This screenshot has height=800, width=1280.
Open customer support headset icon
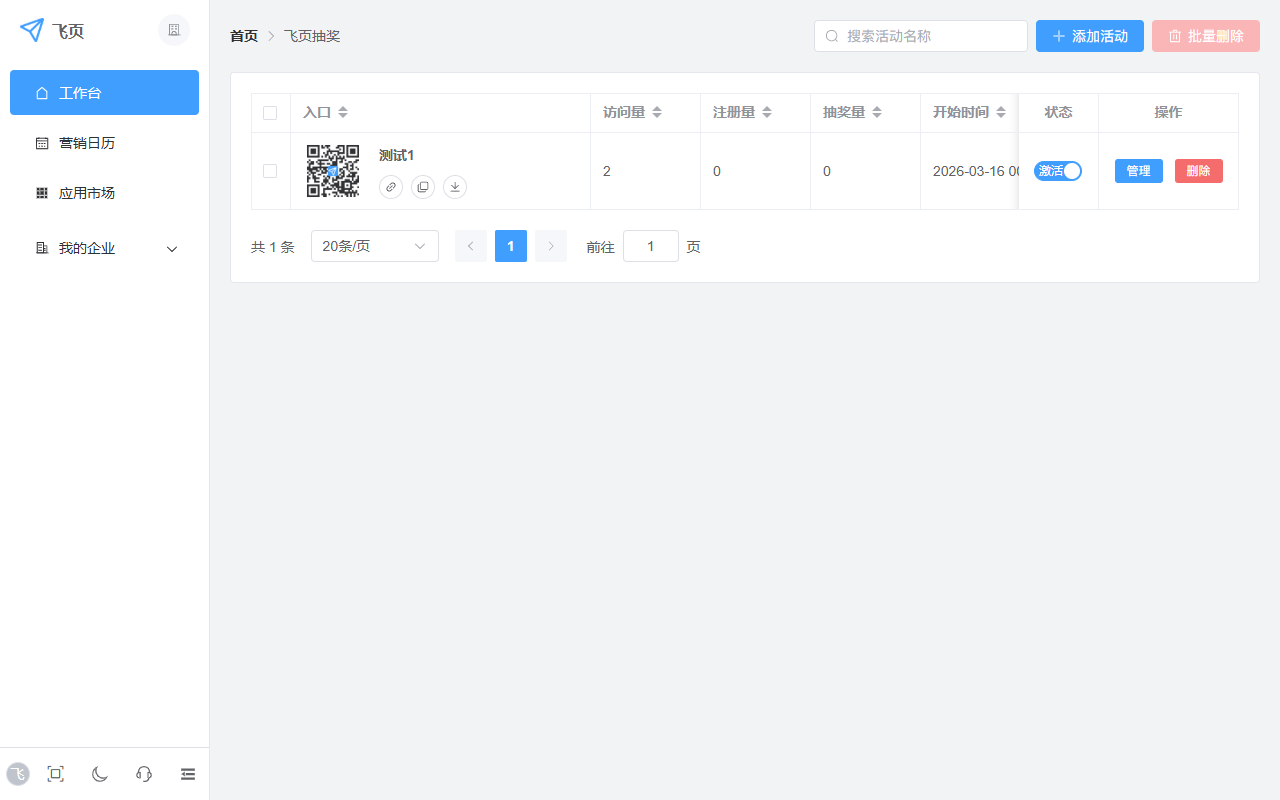[x=144, y=774]
